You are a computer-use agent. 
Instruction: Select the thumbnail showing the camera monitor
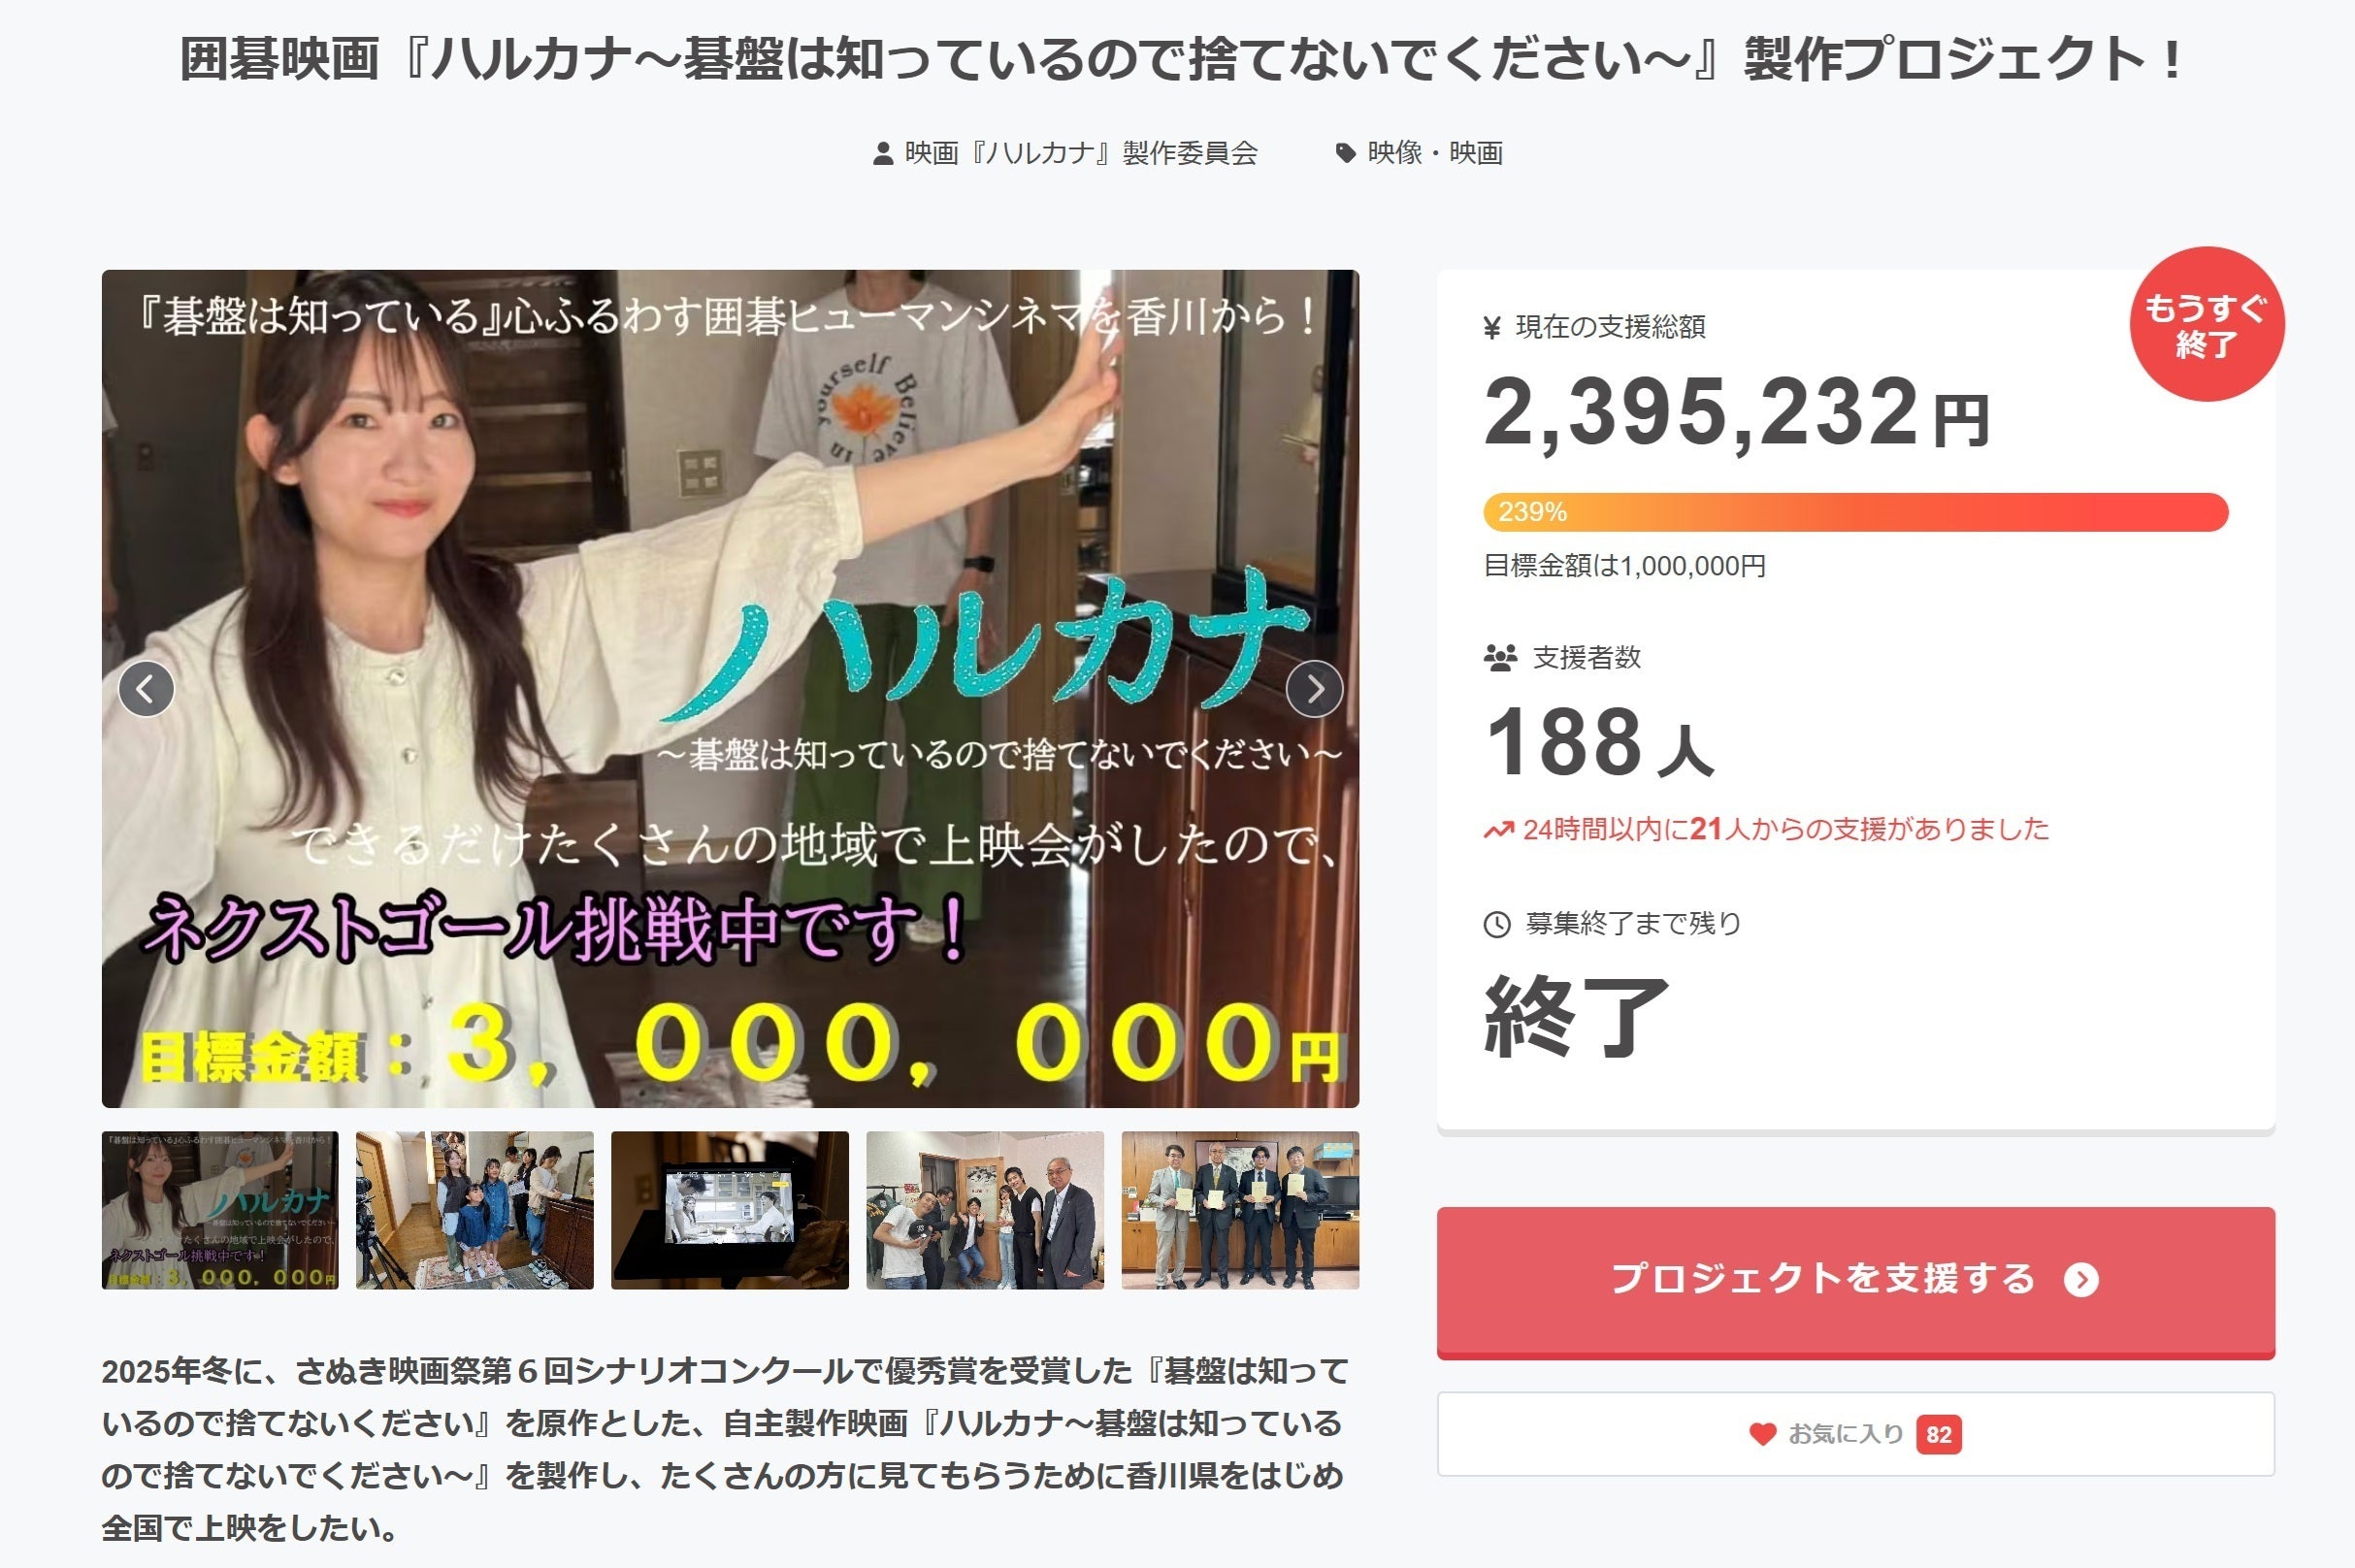[730, 1210]
